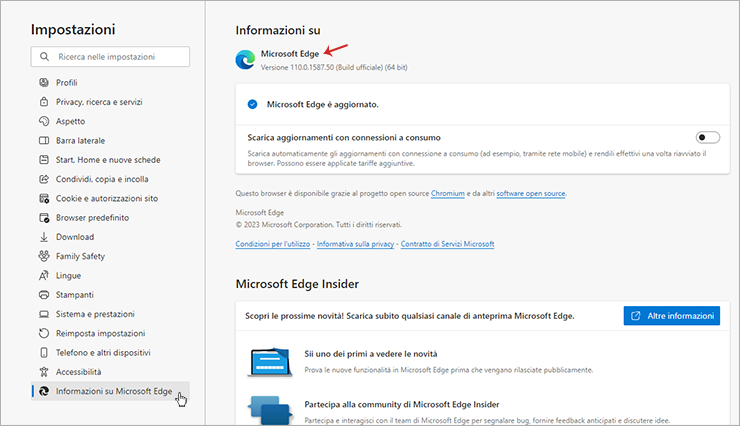This screenshot has width=740, height=426.
Task: Click the Profili sidebar icon
Action: [x=44, y=83]
